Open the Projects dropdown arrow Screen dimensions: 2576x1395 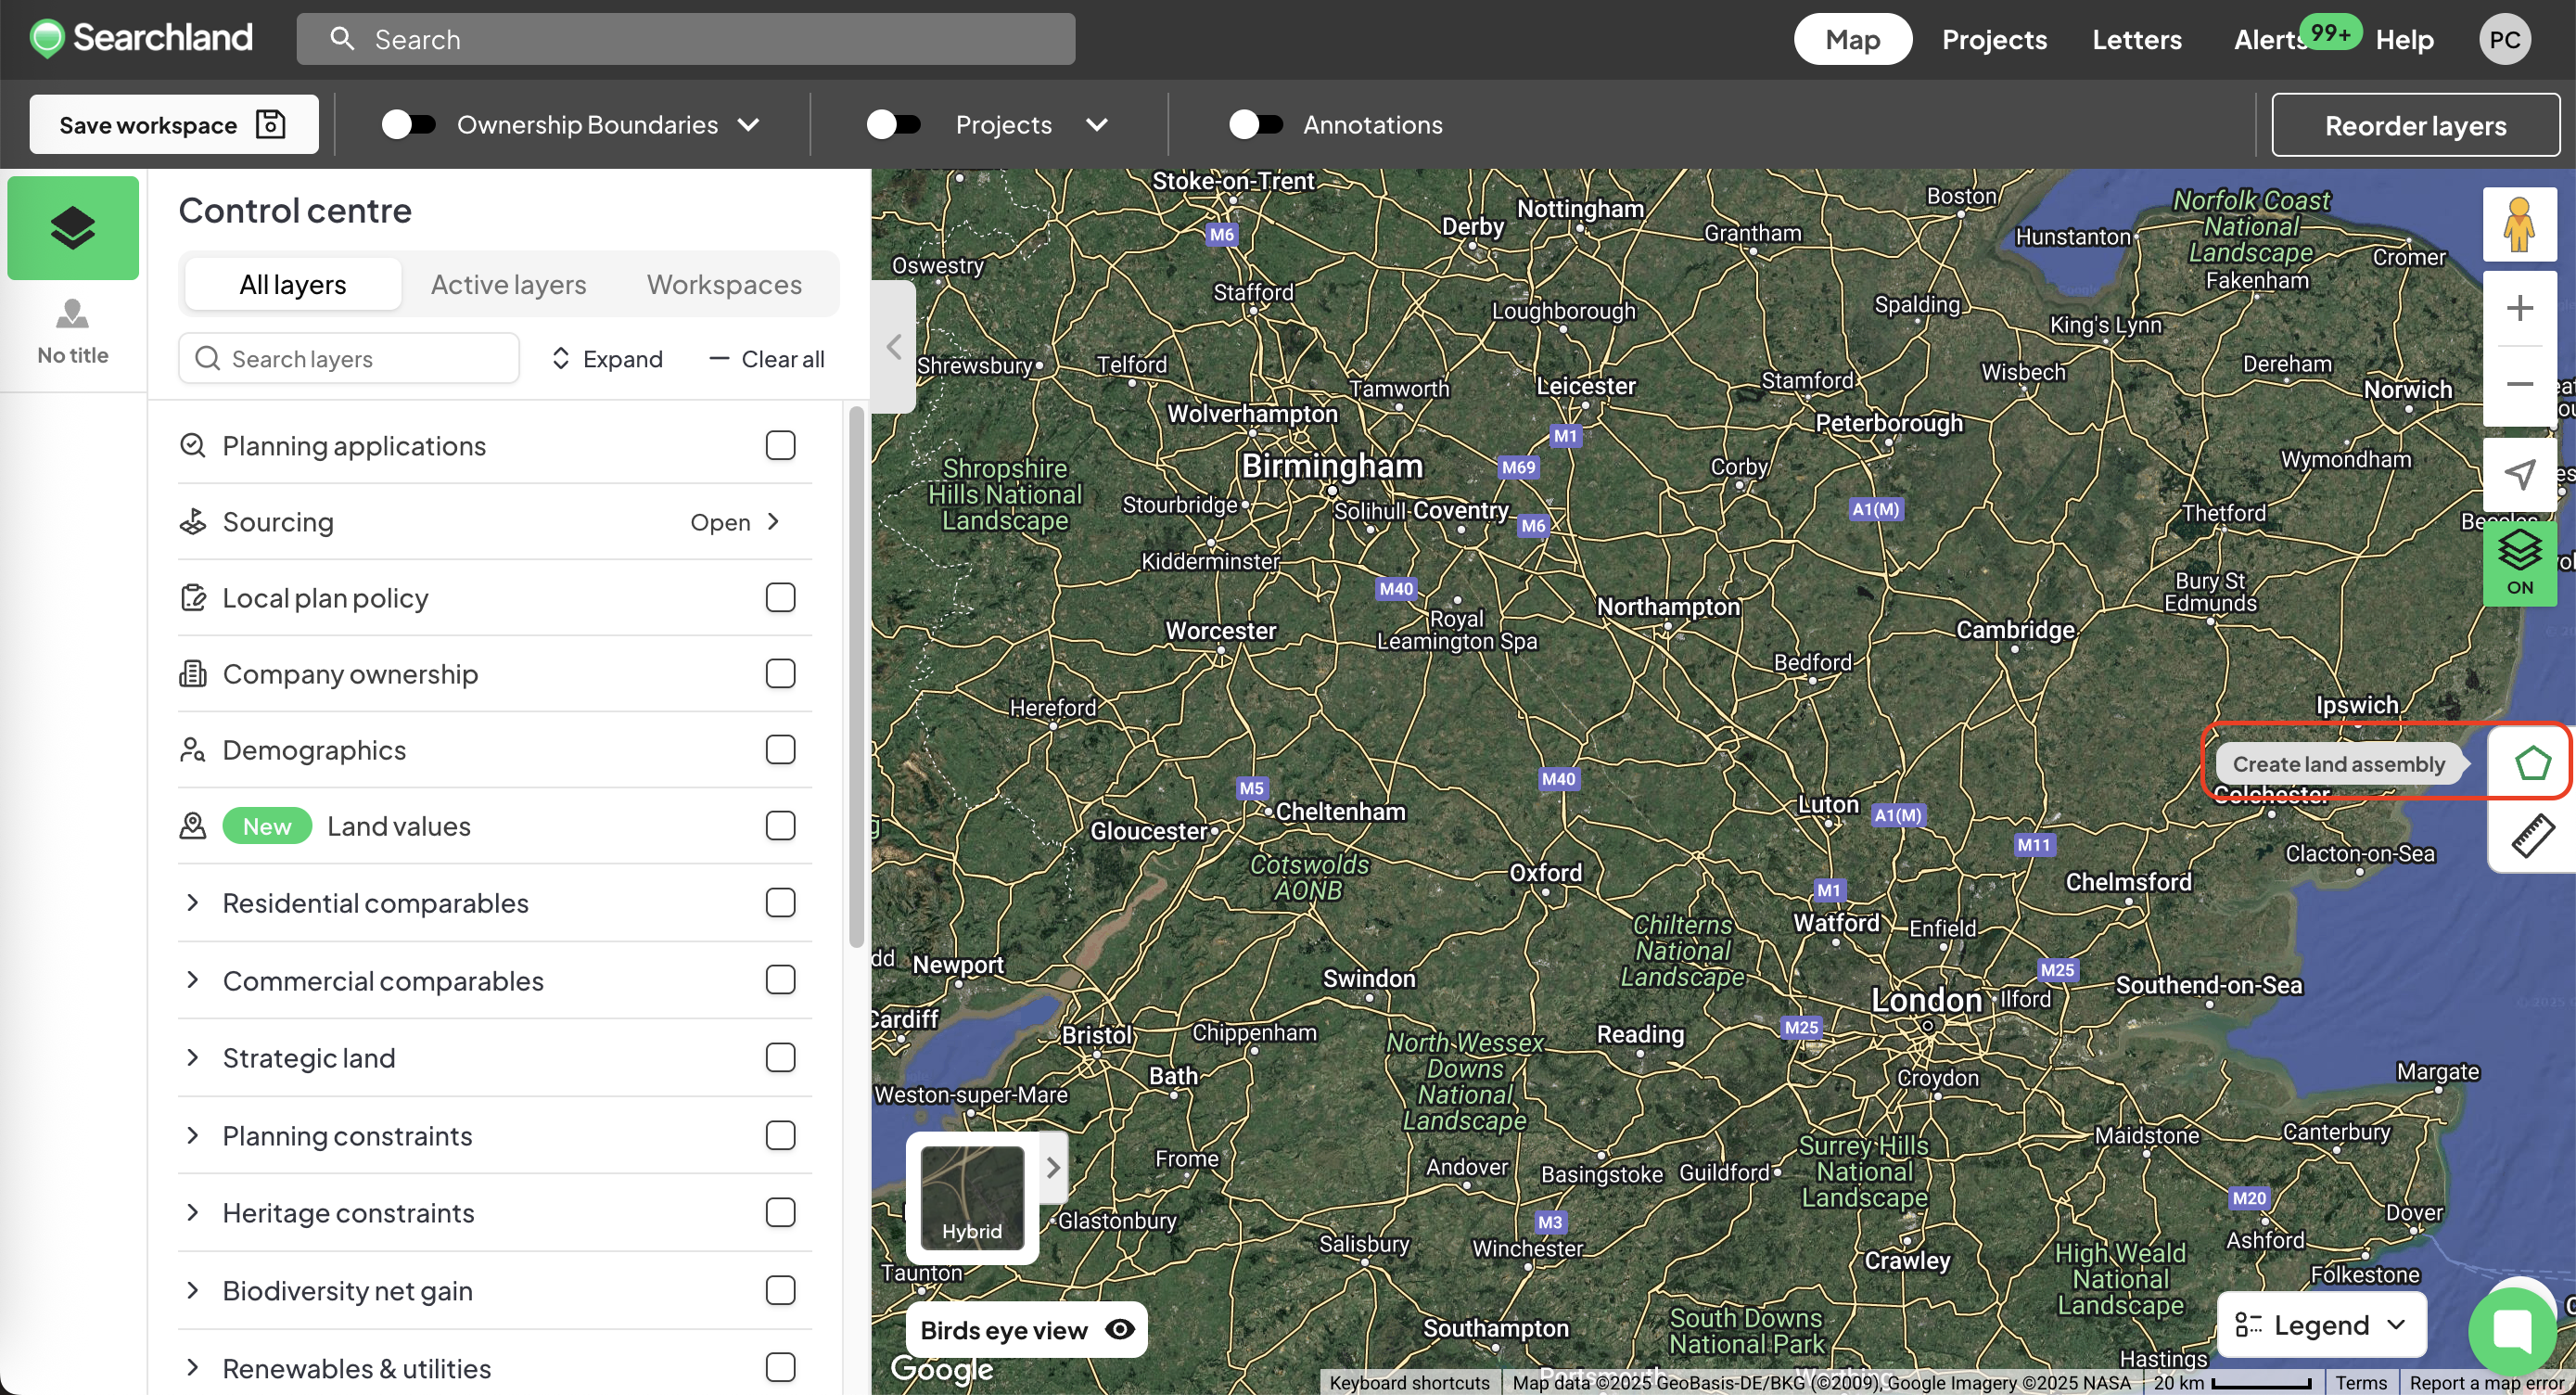(x=1097, y=124)
